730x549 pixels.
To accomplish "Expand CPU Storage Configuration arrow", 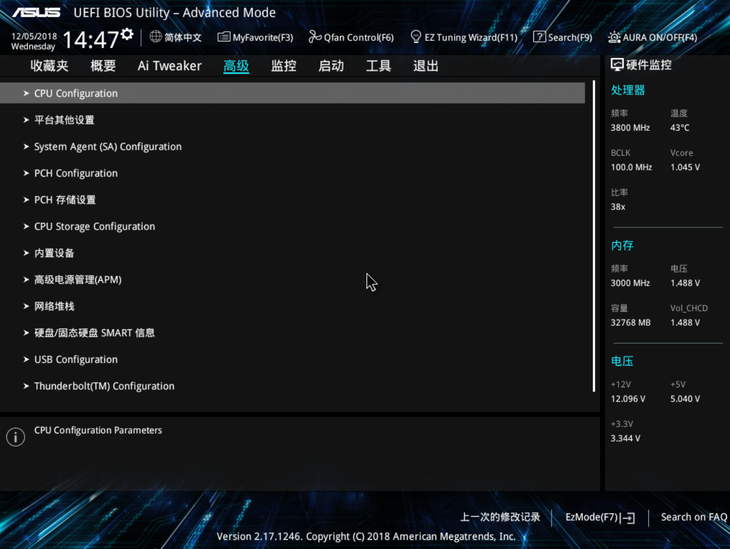I will 26,226.
